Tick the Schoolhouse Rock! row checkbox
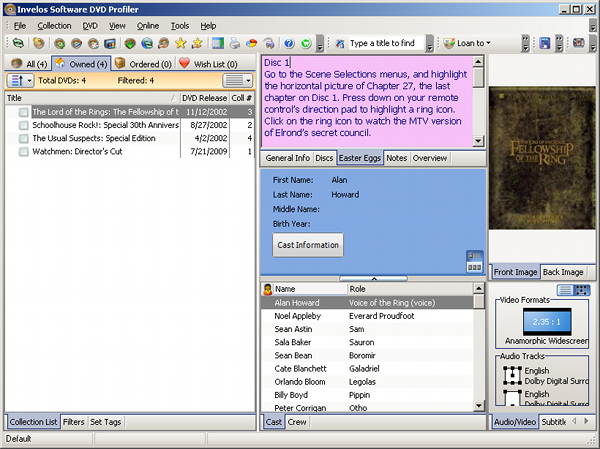This screenshot has height=449, width=600. tap(24, 125)
